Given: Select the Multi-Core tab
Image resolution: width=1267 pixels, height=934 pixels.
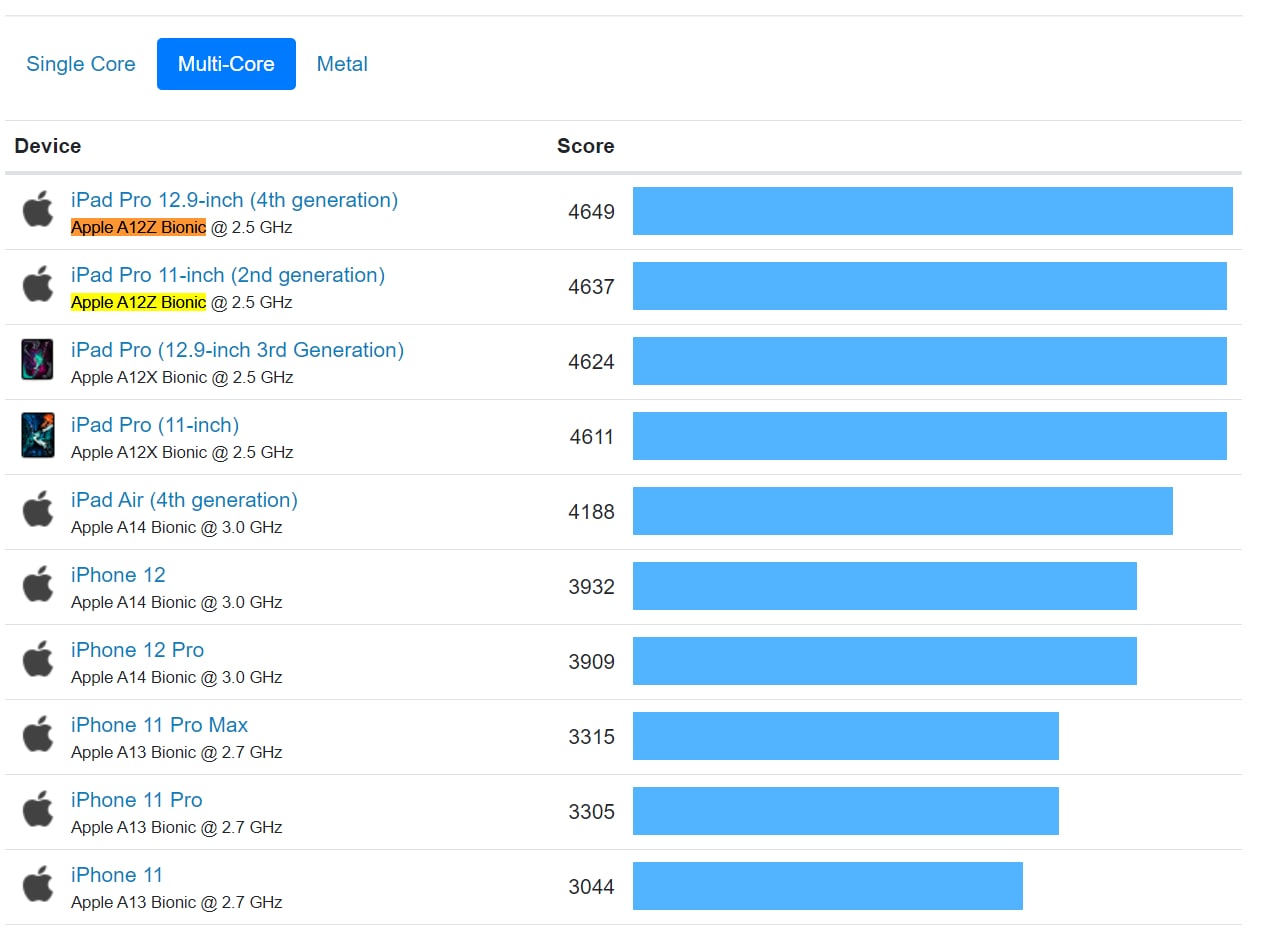Looking at the screenshot, I should [226, 64].
